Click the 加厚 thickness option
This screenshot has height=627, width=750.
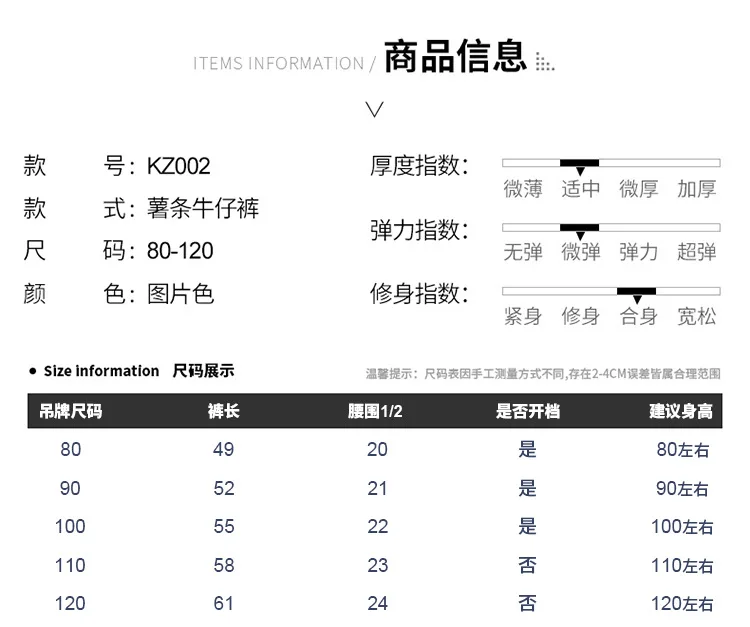(x=696, y=189)
